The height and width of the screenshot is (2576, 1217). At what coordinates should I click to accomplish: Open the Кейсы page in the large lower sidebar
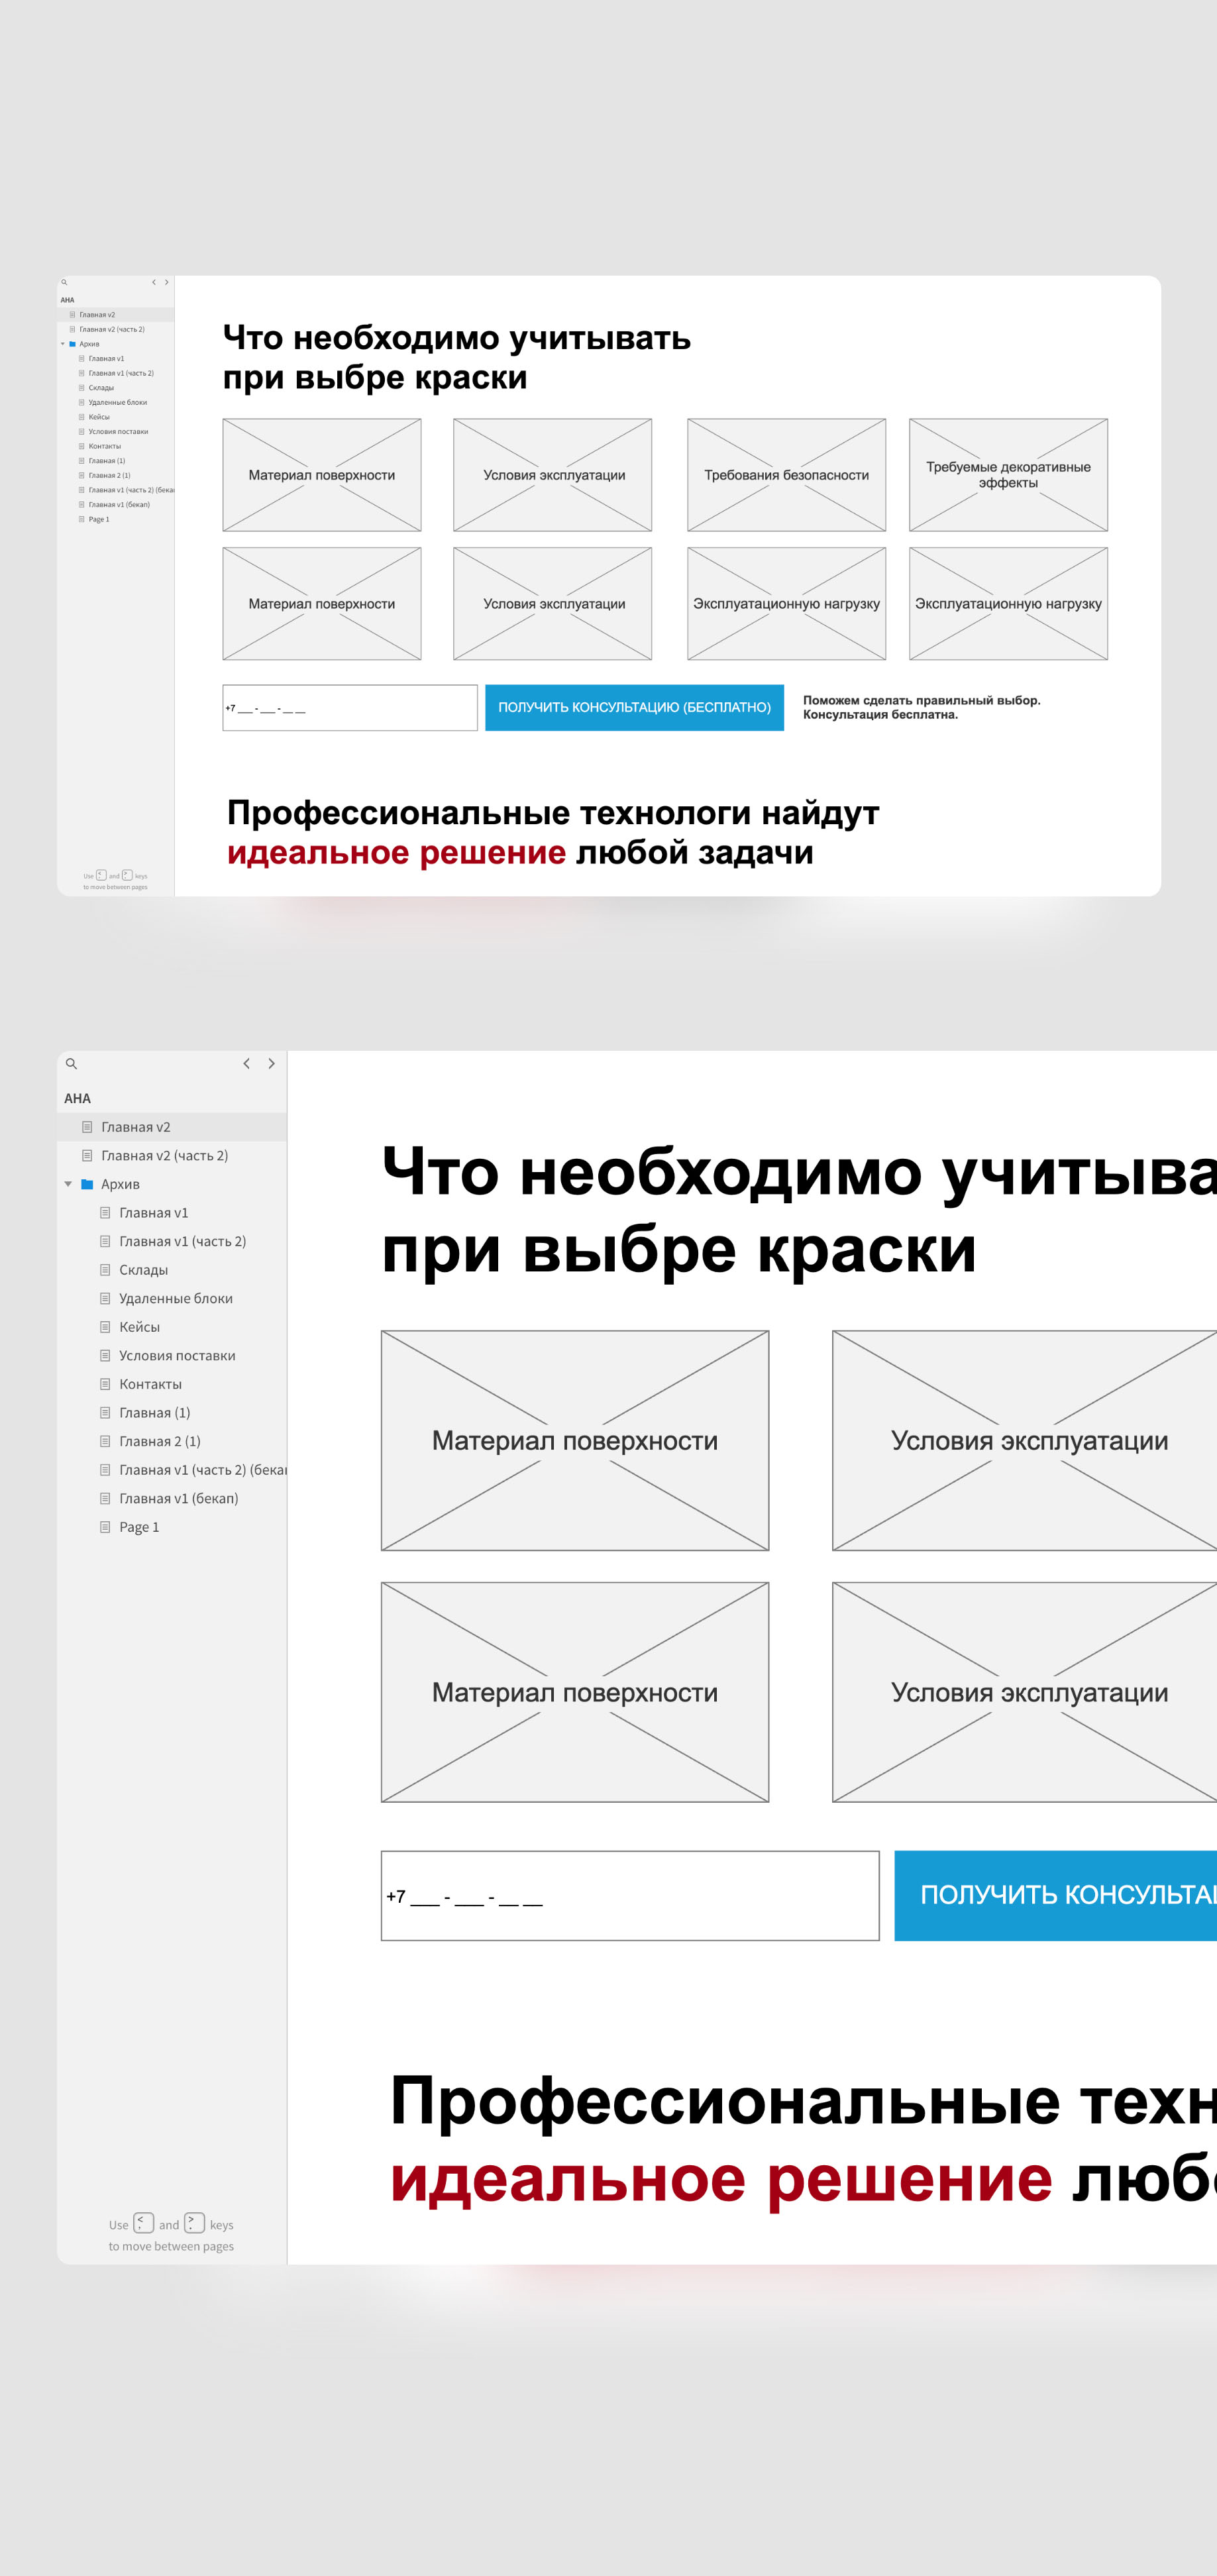139,1327
